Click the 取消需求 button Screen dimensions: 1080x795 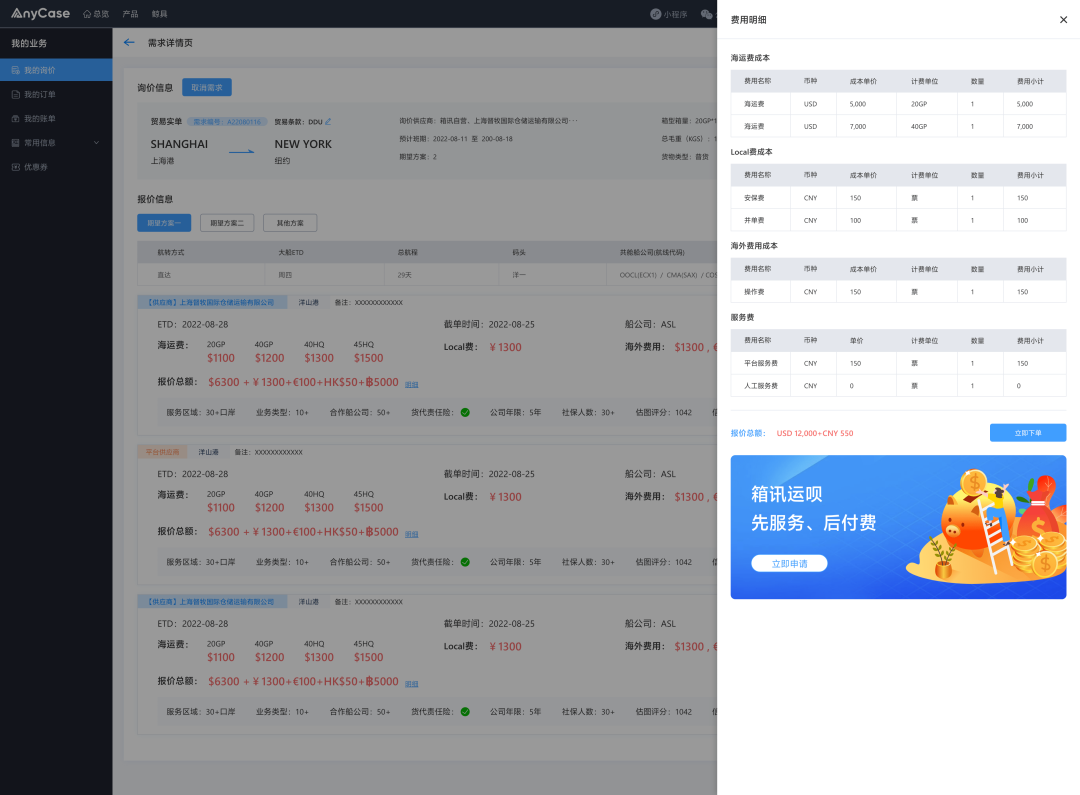(x=207, y=87)
